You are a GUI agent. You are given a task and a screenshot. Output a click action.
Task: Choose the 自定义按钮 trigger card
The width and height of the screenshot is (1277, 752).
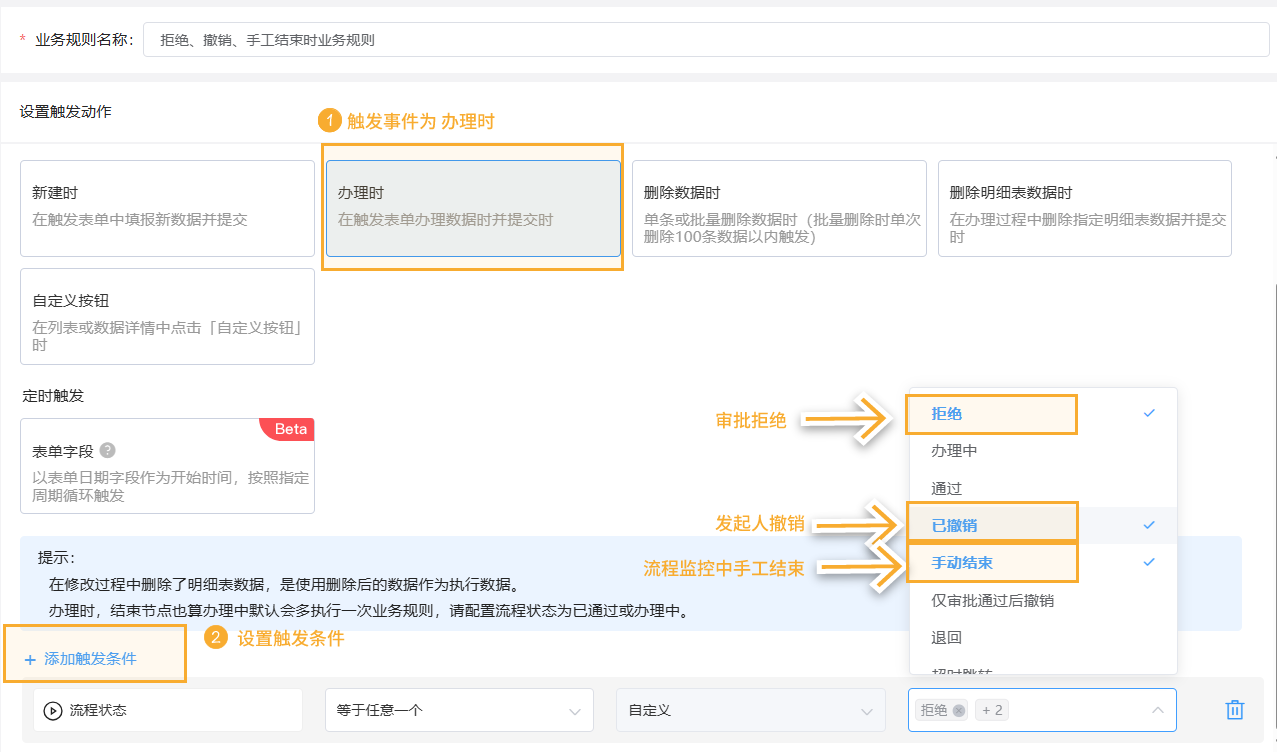point(167,316)
